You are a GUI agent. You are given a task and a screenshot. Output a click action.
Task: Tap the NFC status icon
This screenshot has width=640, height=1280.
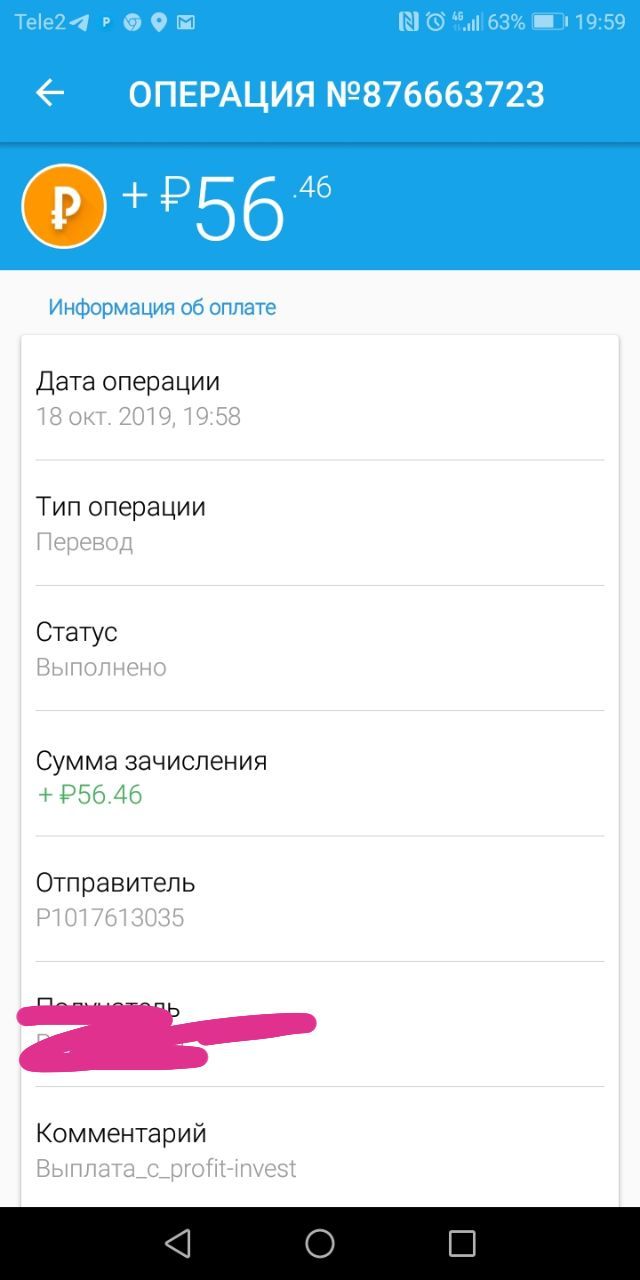[x=408, y=22]
